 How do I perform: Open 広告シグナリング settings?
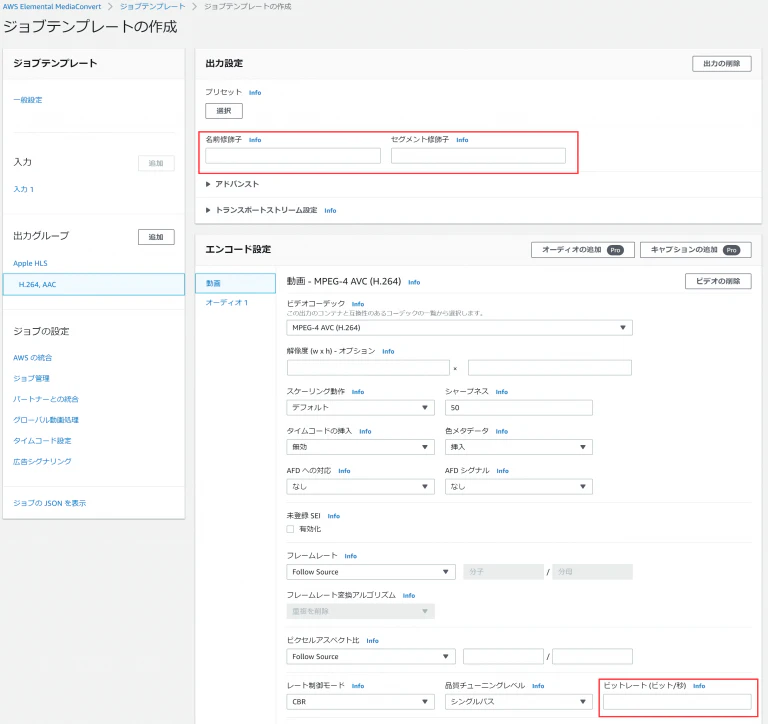tap(42, 461)
